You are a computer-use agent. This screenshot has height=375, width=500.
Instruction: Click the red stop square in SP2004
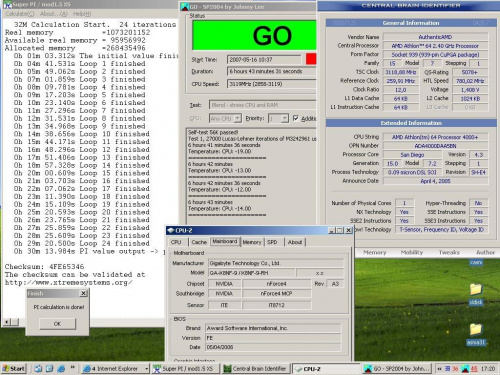pos(311,59)
